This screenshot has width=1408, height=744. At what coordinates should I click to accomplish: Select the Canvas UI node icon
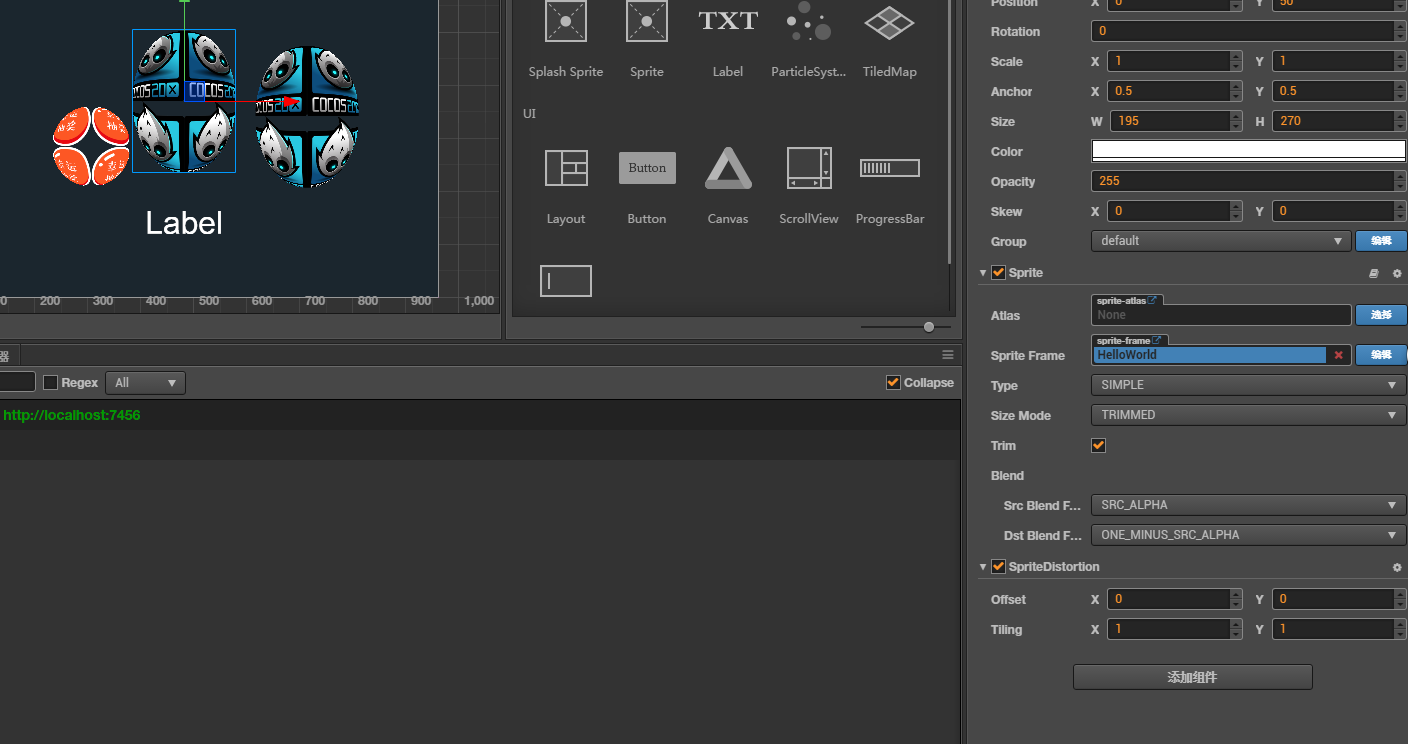coord(728,168)
